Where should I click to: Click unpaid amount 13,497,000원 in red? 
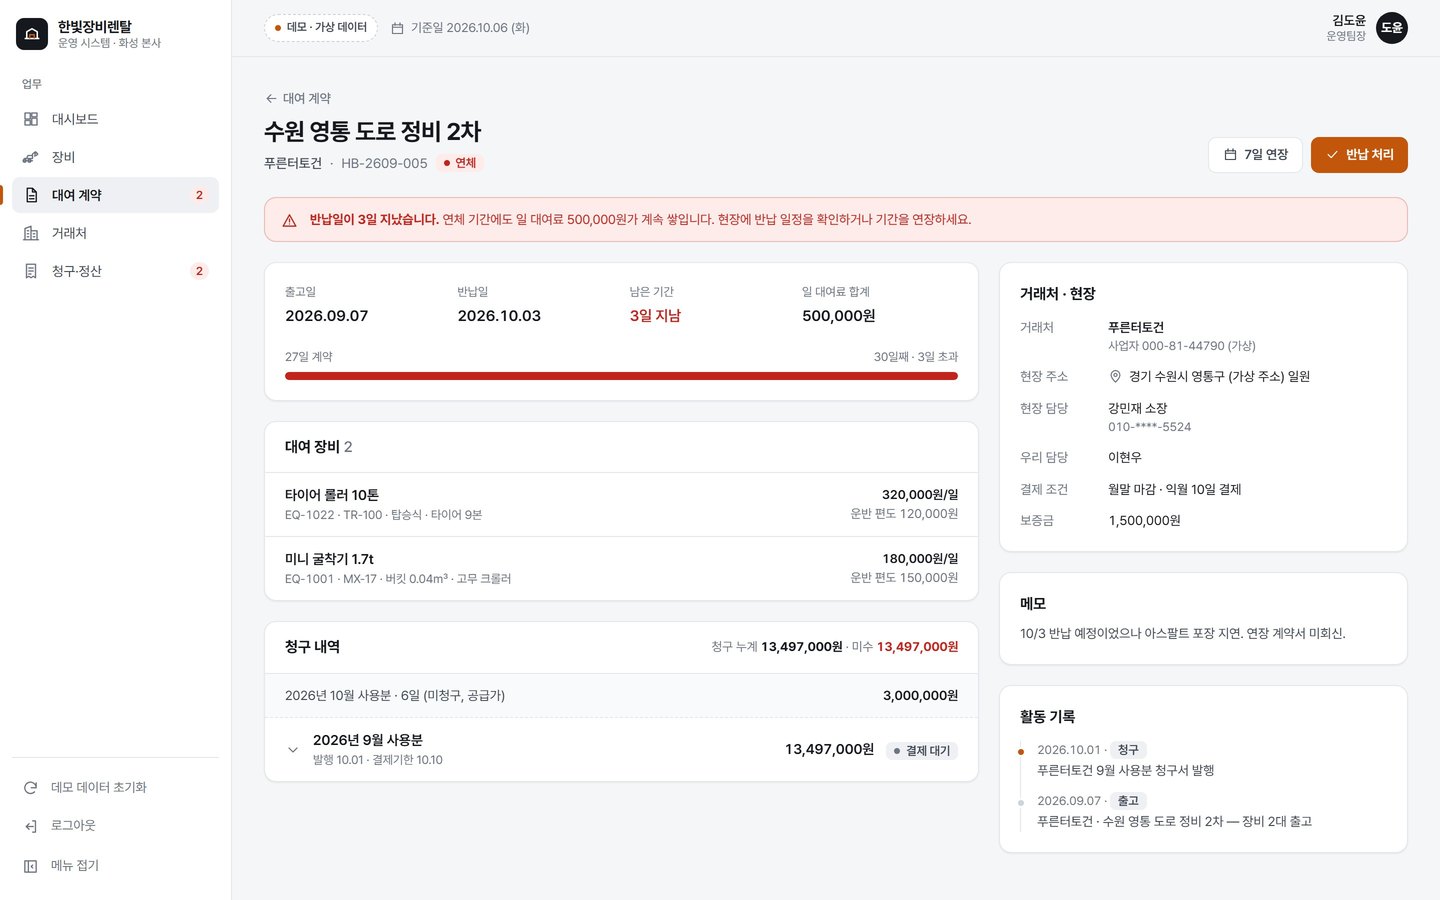917,647
